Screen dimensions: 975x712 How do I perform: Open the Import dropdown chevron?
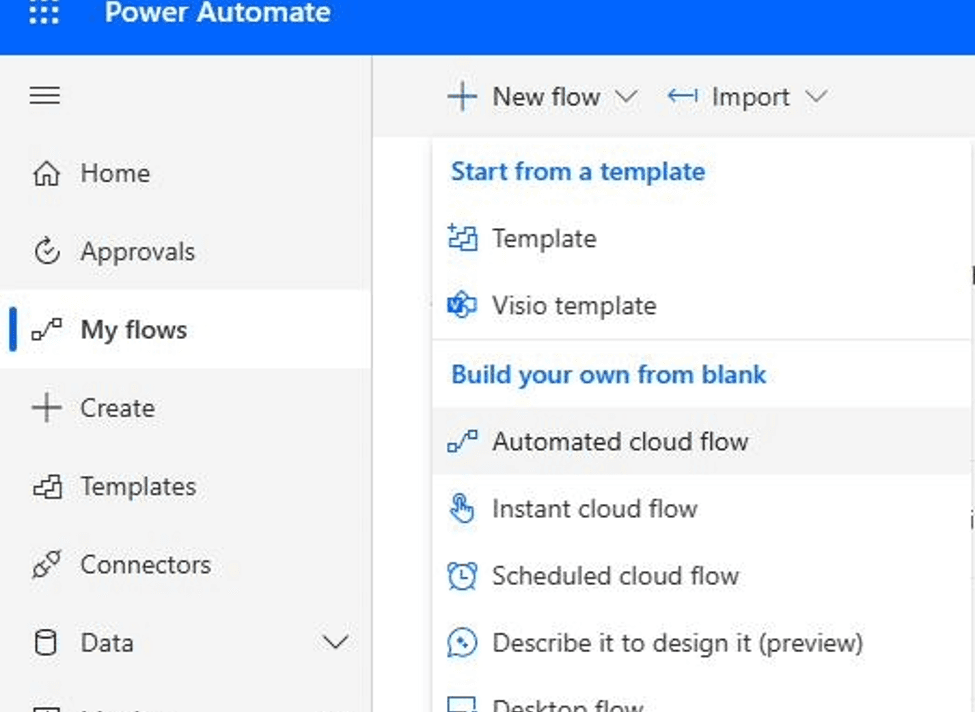816,97
